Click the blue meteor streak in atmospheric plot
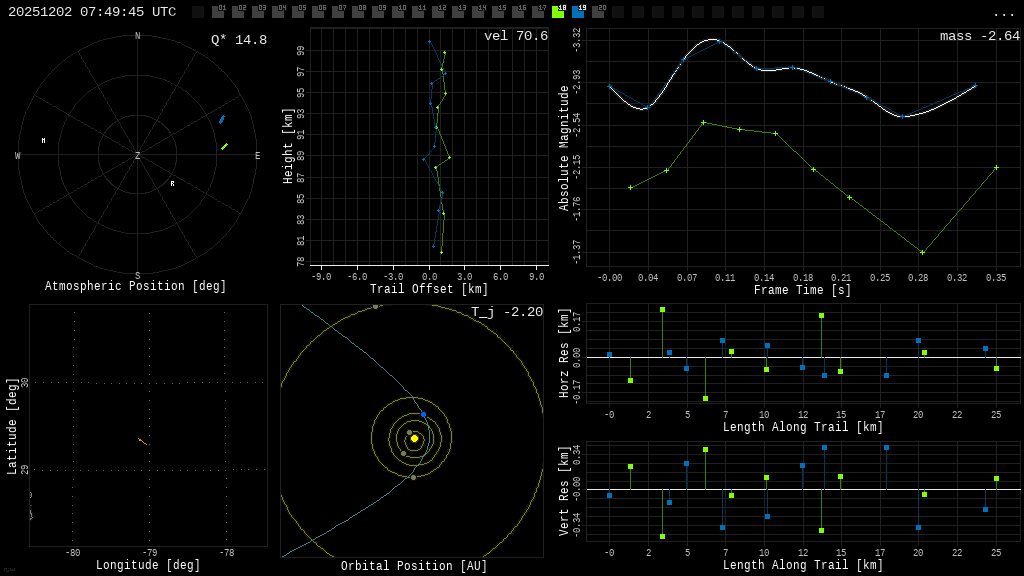Viewport: 1024px width, 576px height. point(222,119)
